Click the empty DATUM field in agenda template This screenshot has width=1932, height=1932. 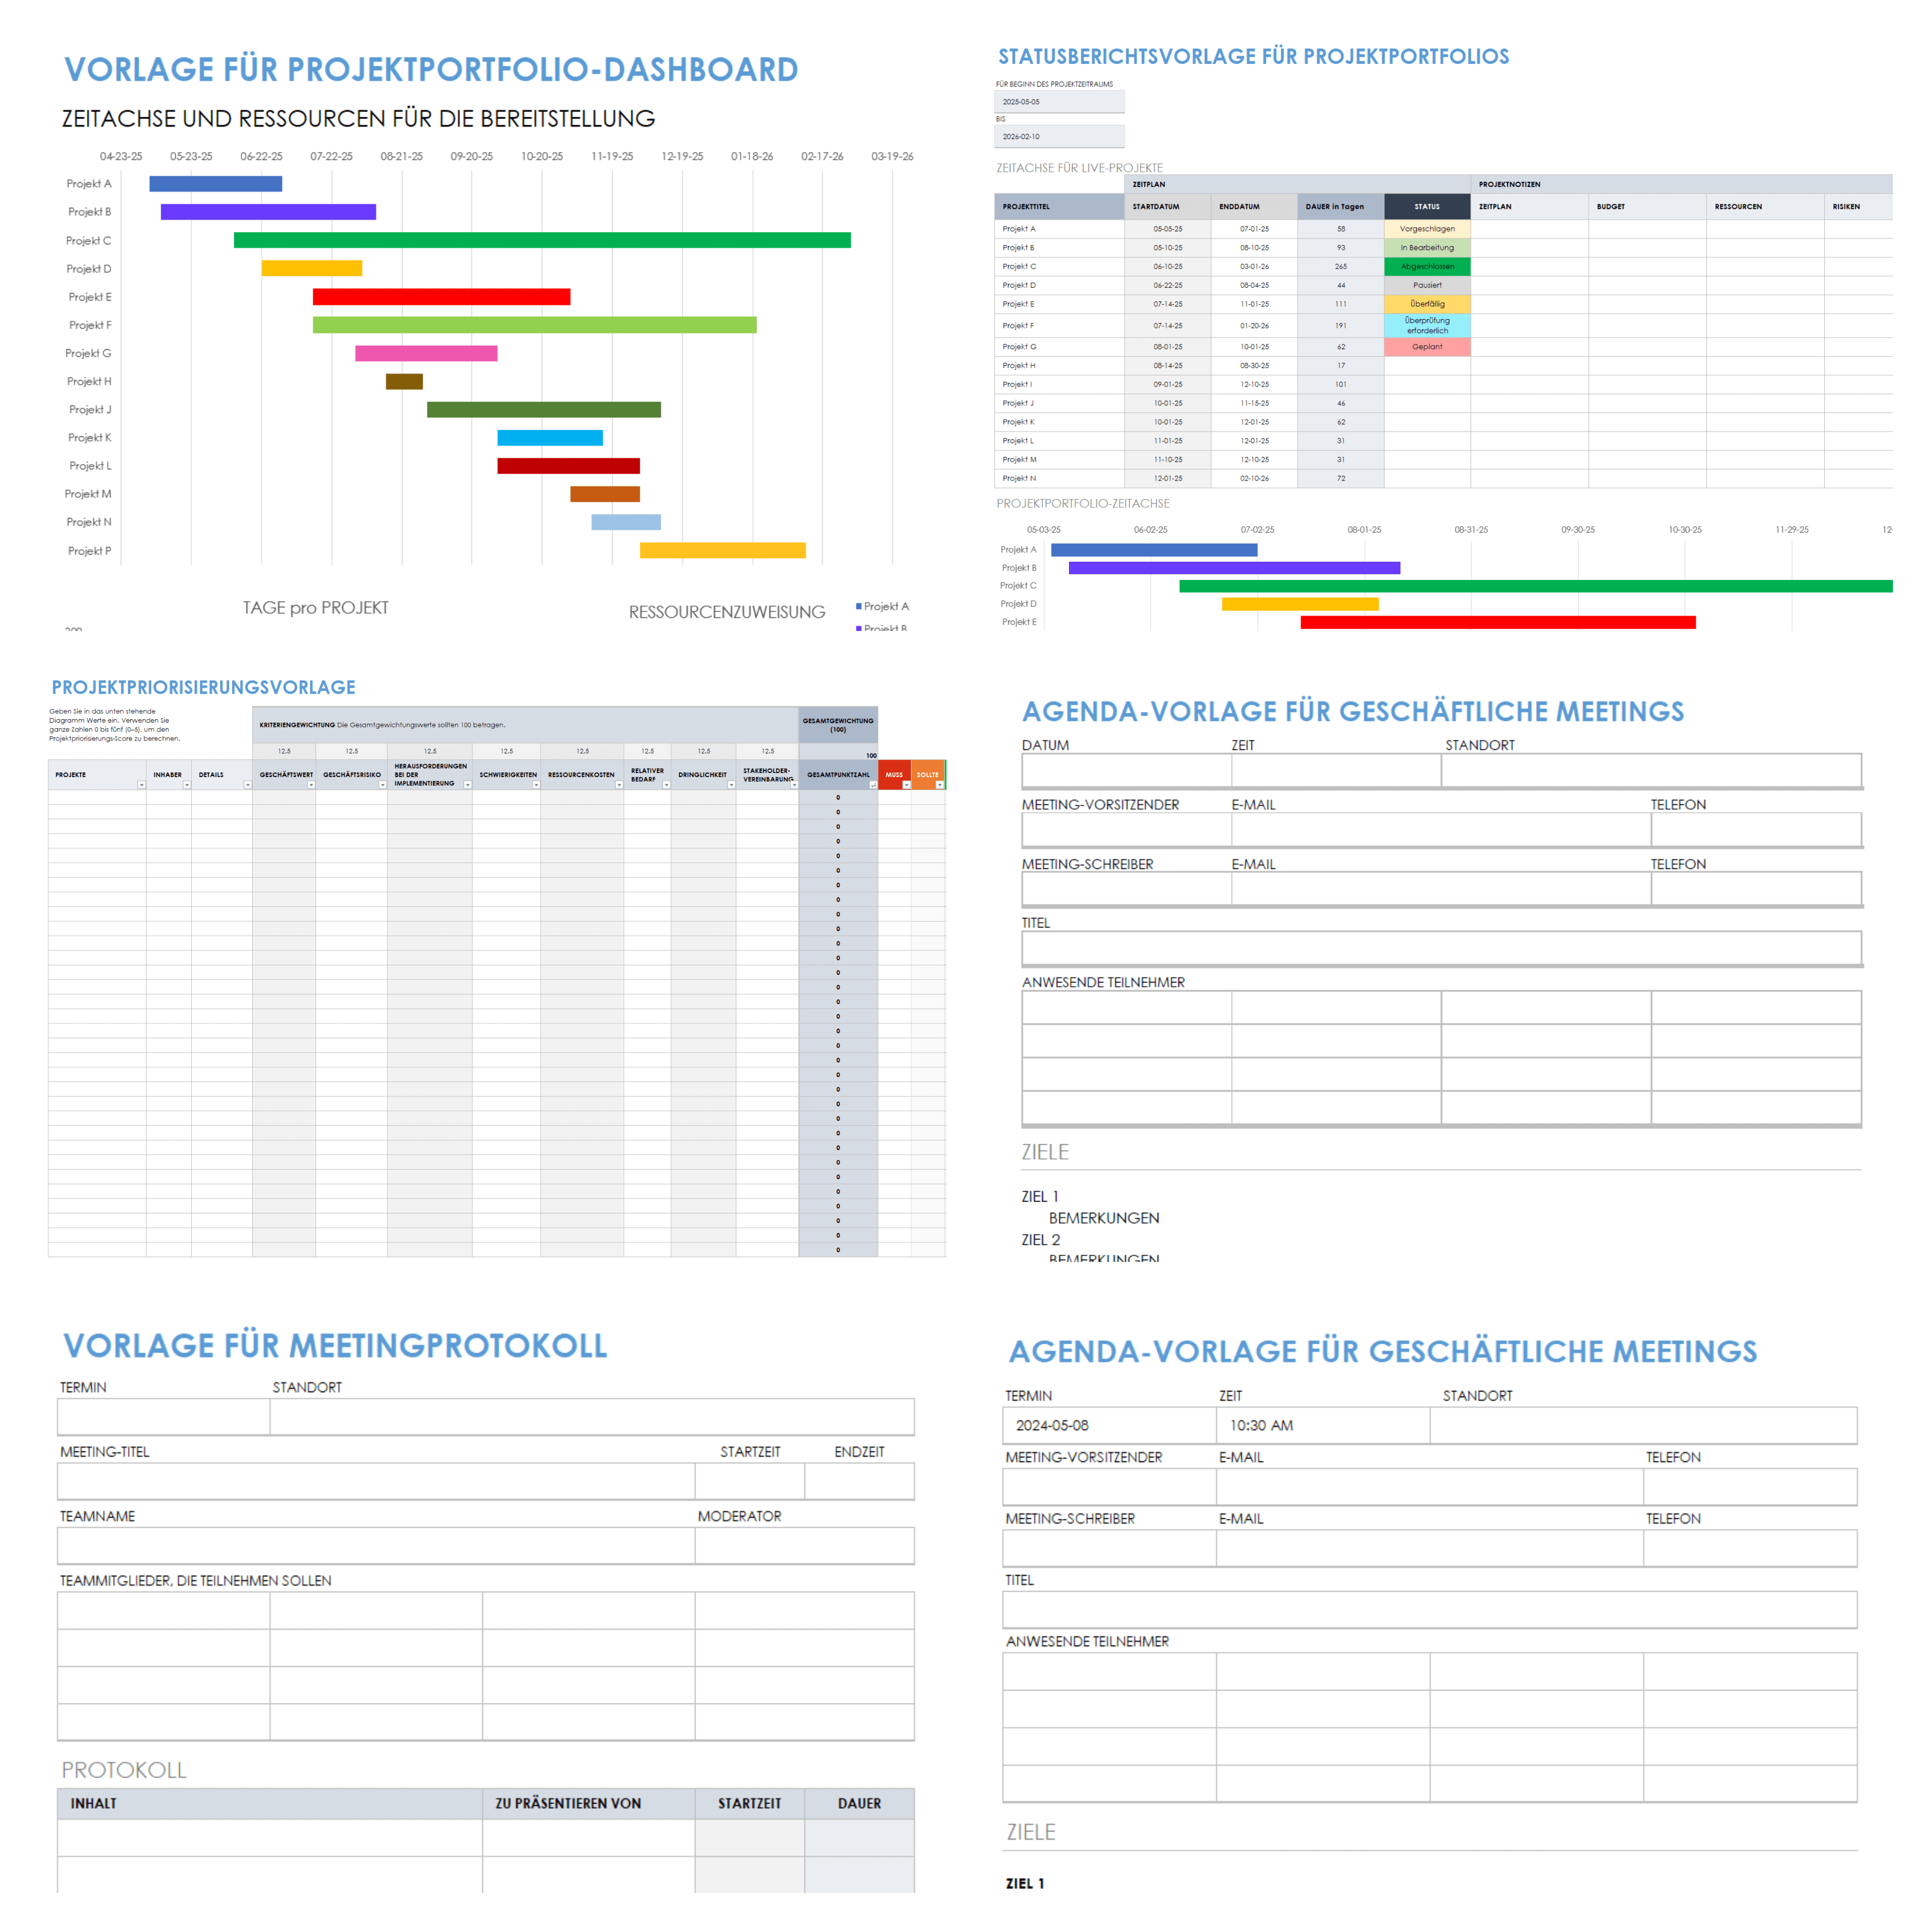tap(1126, 771)
